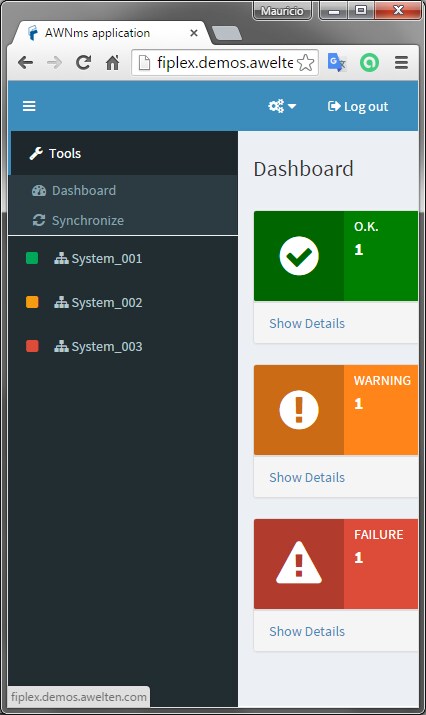Show Details for WARNING systems
426x715 pixels.
307,477
